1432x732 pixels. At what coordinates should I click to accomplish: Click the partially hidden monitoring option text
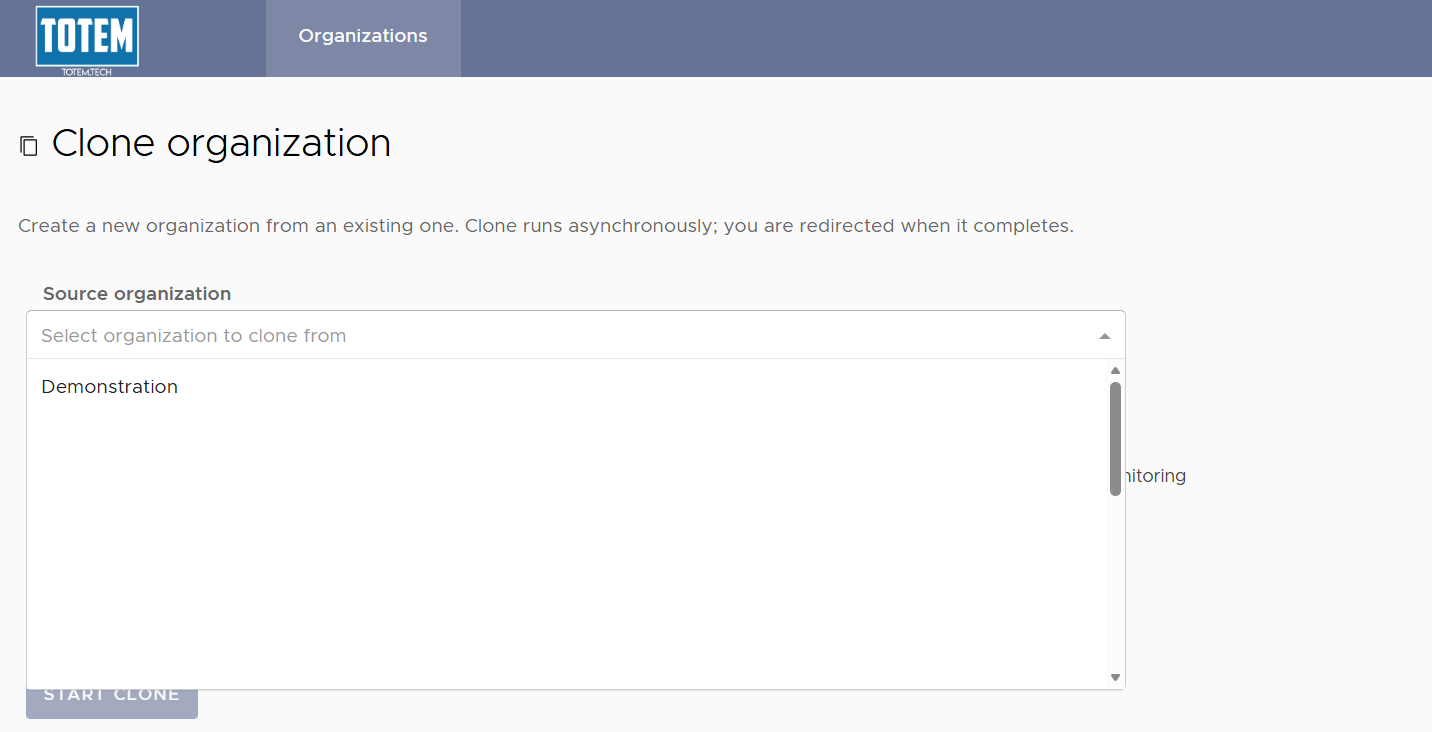tap(1156, 476)
